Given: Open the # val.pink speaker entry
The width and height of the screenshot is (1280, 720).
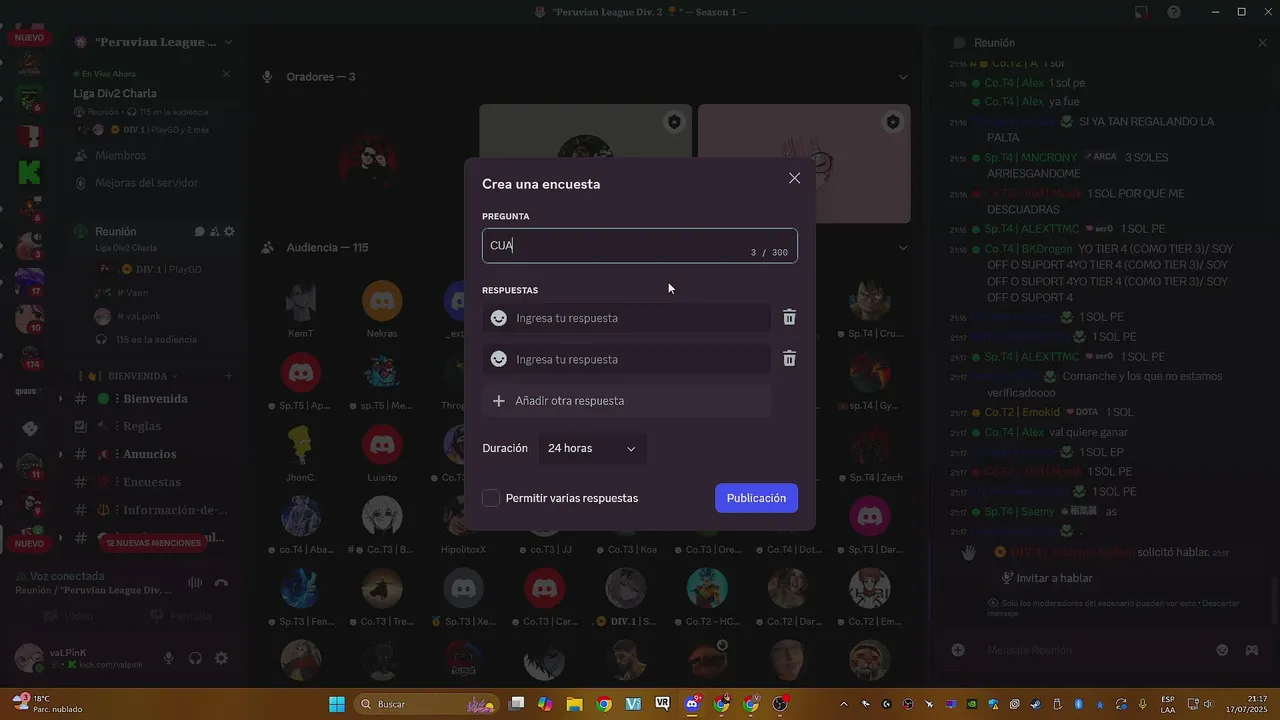Looking at the screenshot, I should (140, 316).
